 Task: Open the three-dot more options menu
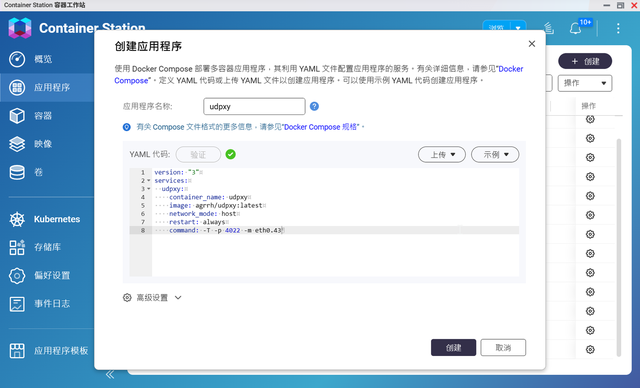point(618,28)
